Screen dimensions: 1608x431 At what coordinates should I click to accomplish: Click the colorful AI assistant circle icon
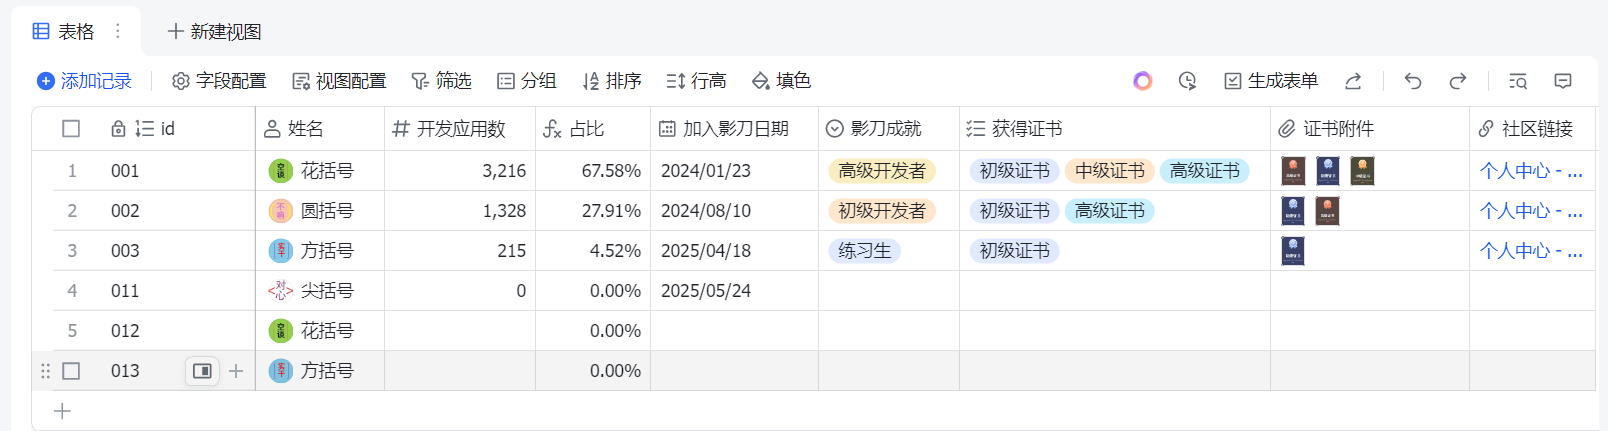[1142, 81]
